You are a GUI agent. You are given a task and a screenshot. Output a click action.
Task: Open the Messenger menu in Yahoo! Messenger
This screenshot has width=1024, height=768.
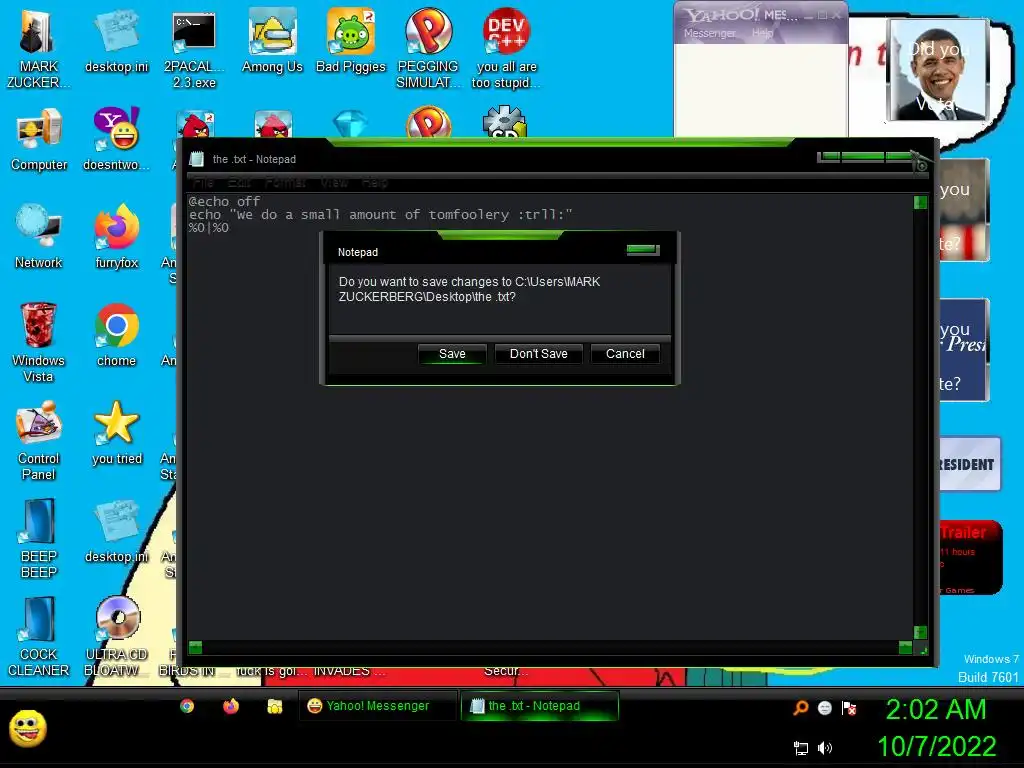(x=709, y=33)
